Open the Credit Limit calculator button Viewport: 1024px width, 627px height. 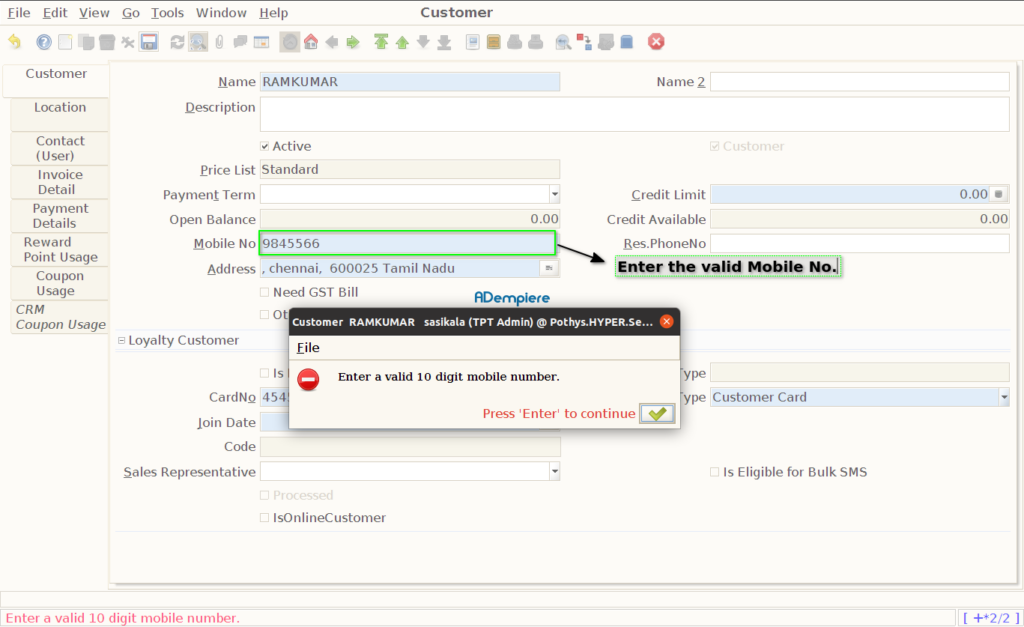999,194
